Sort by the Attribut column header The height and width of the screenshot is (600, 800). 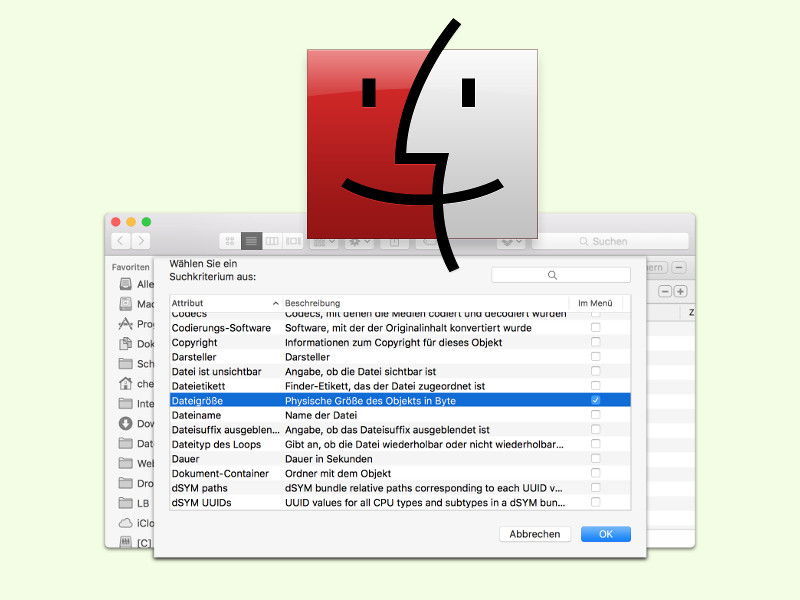[x=226, y=303]
